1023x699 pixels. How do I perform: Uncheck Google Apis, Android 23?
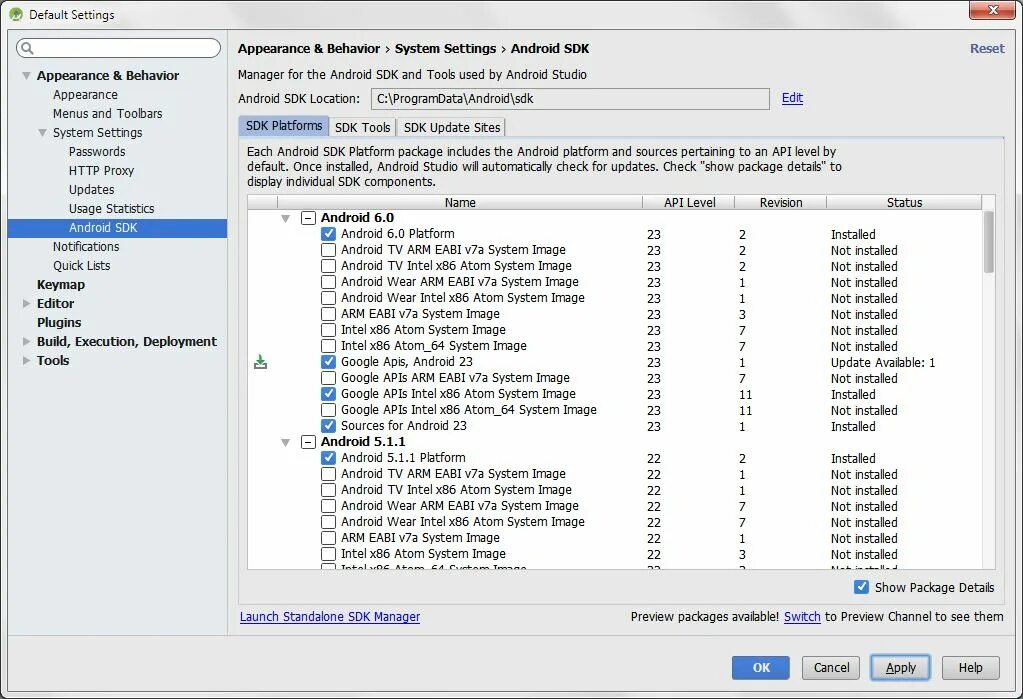329,362
